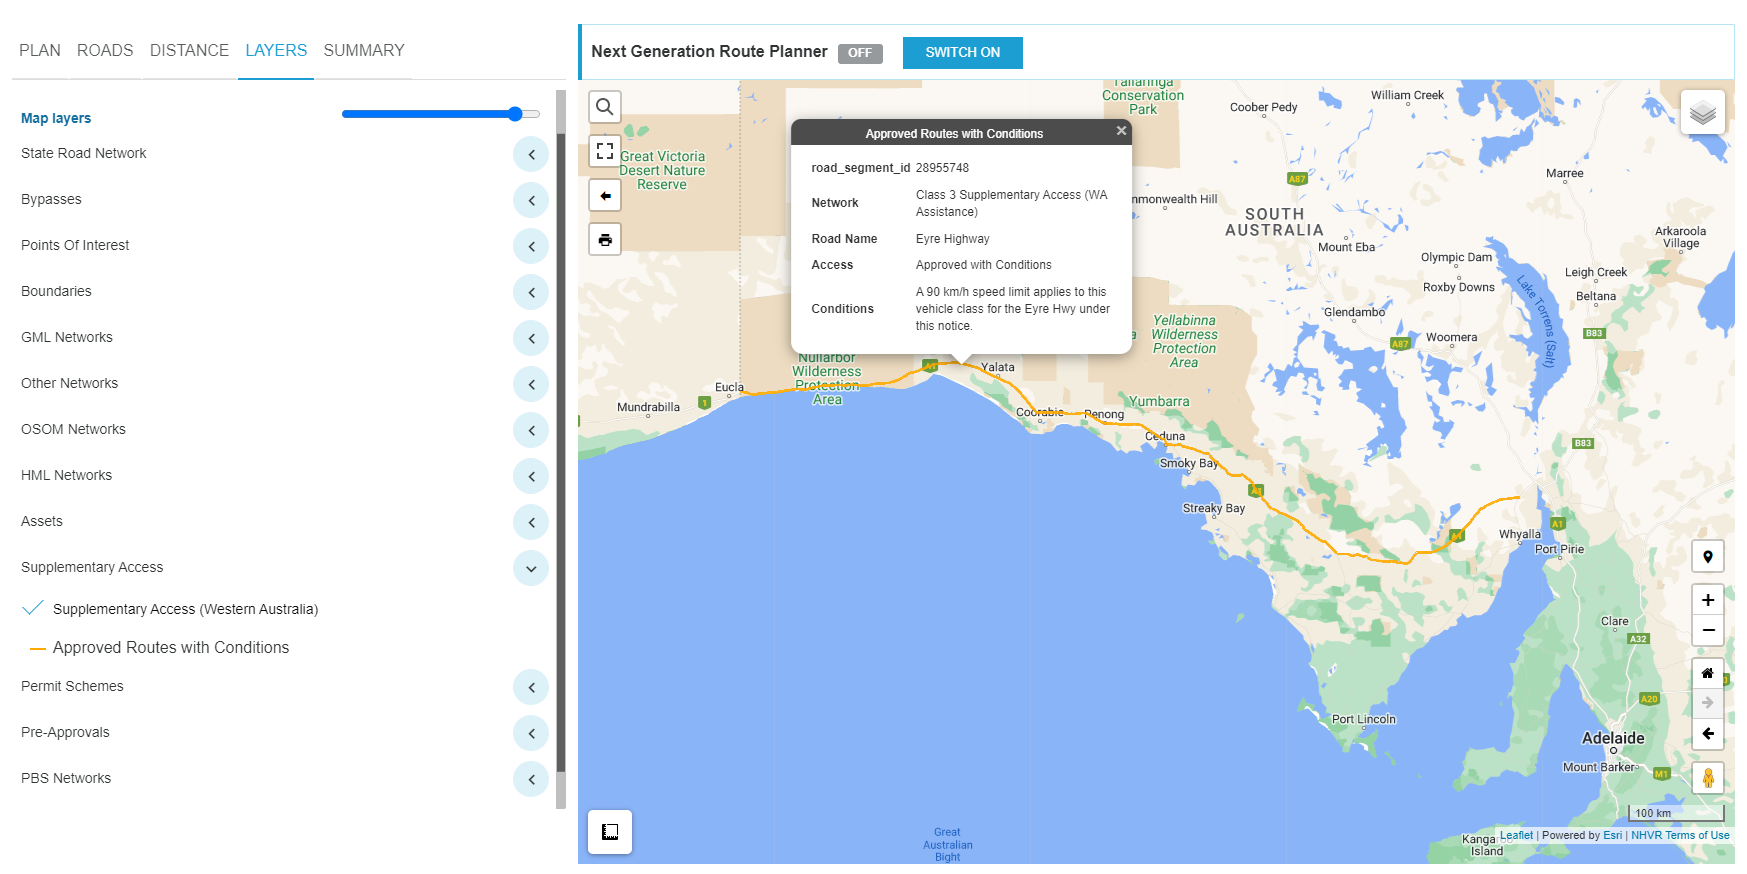Click the SWITCH ON button

coord(962,53)
